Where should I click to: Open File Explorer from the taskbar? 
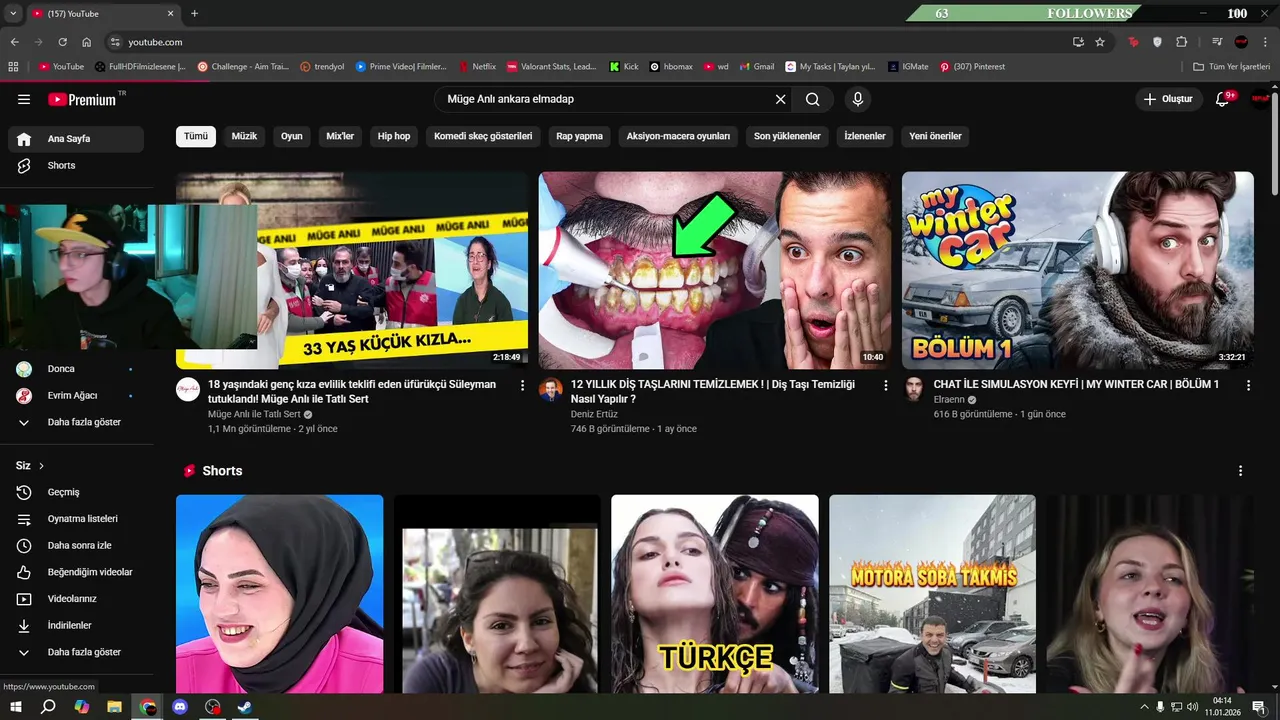(x=114, y=707)
